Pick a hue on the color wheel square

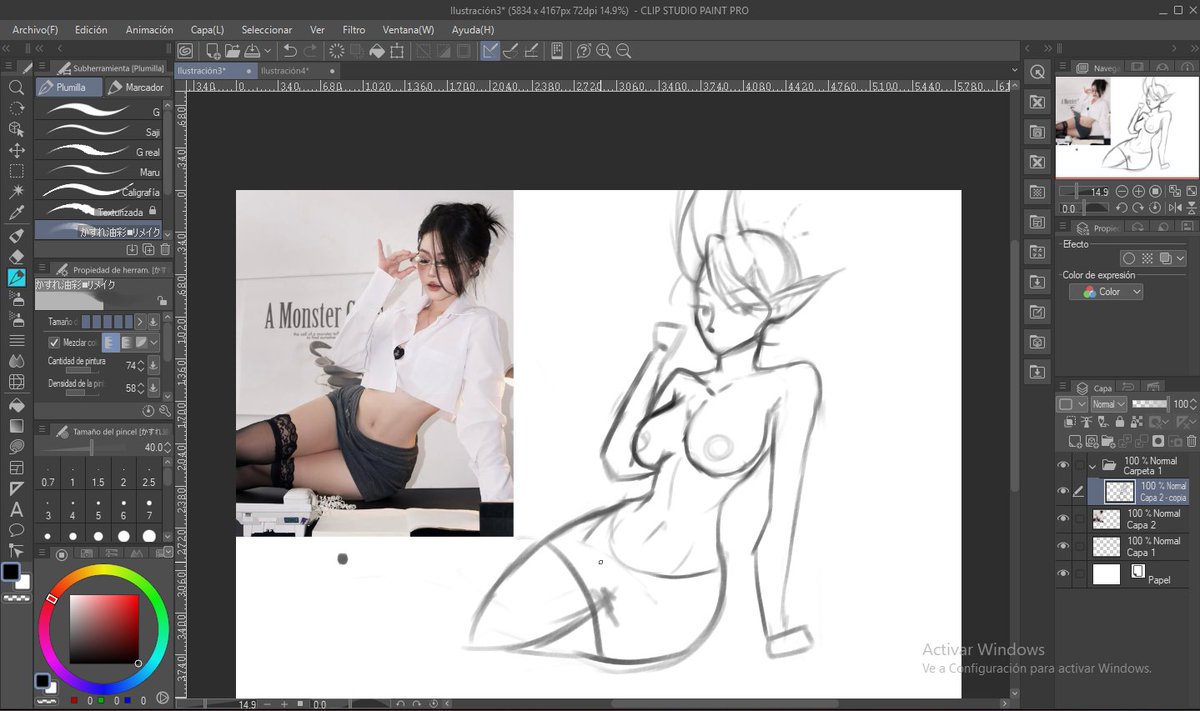(x=103, y=629)
